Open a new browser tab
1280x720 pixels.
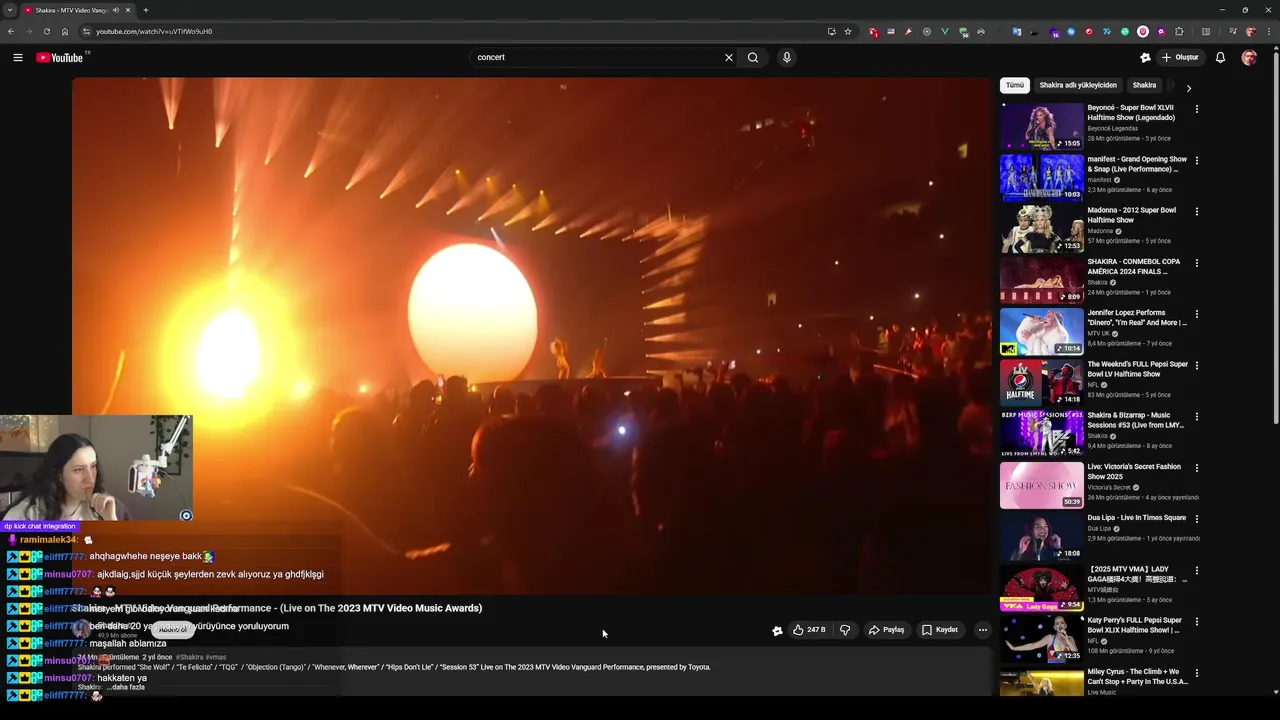[145, 10]
